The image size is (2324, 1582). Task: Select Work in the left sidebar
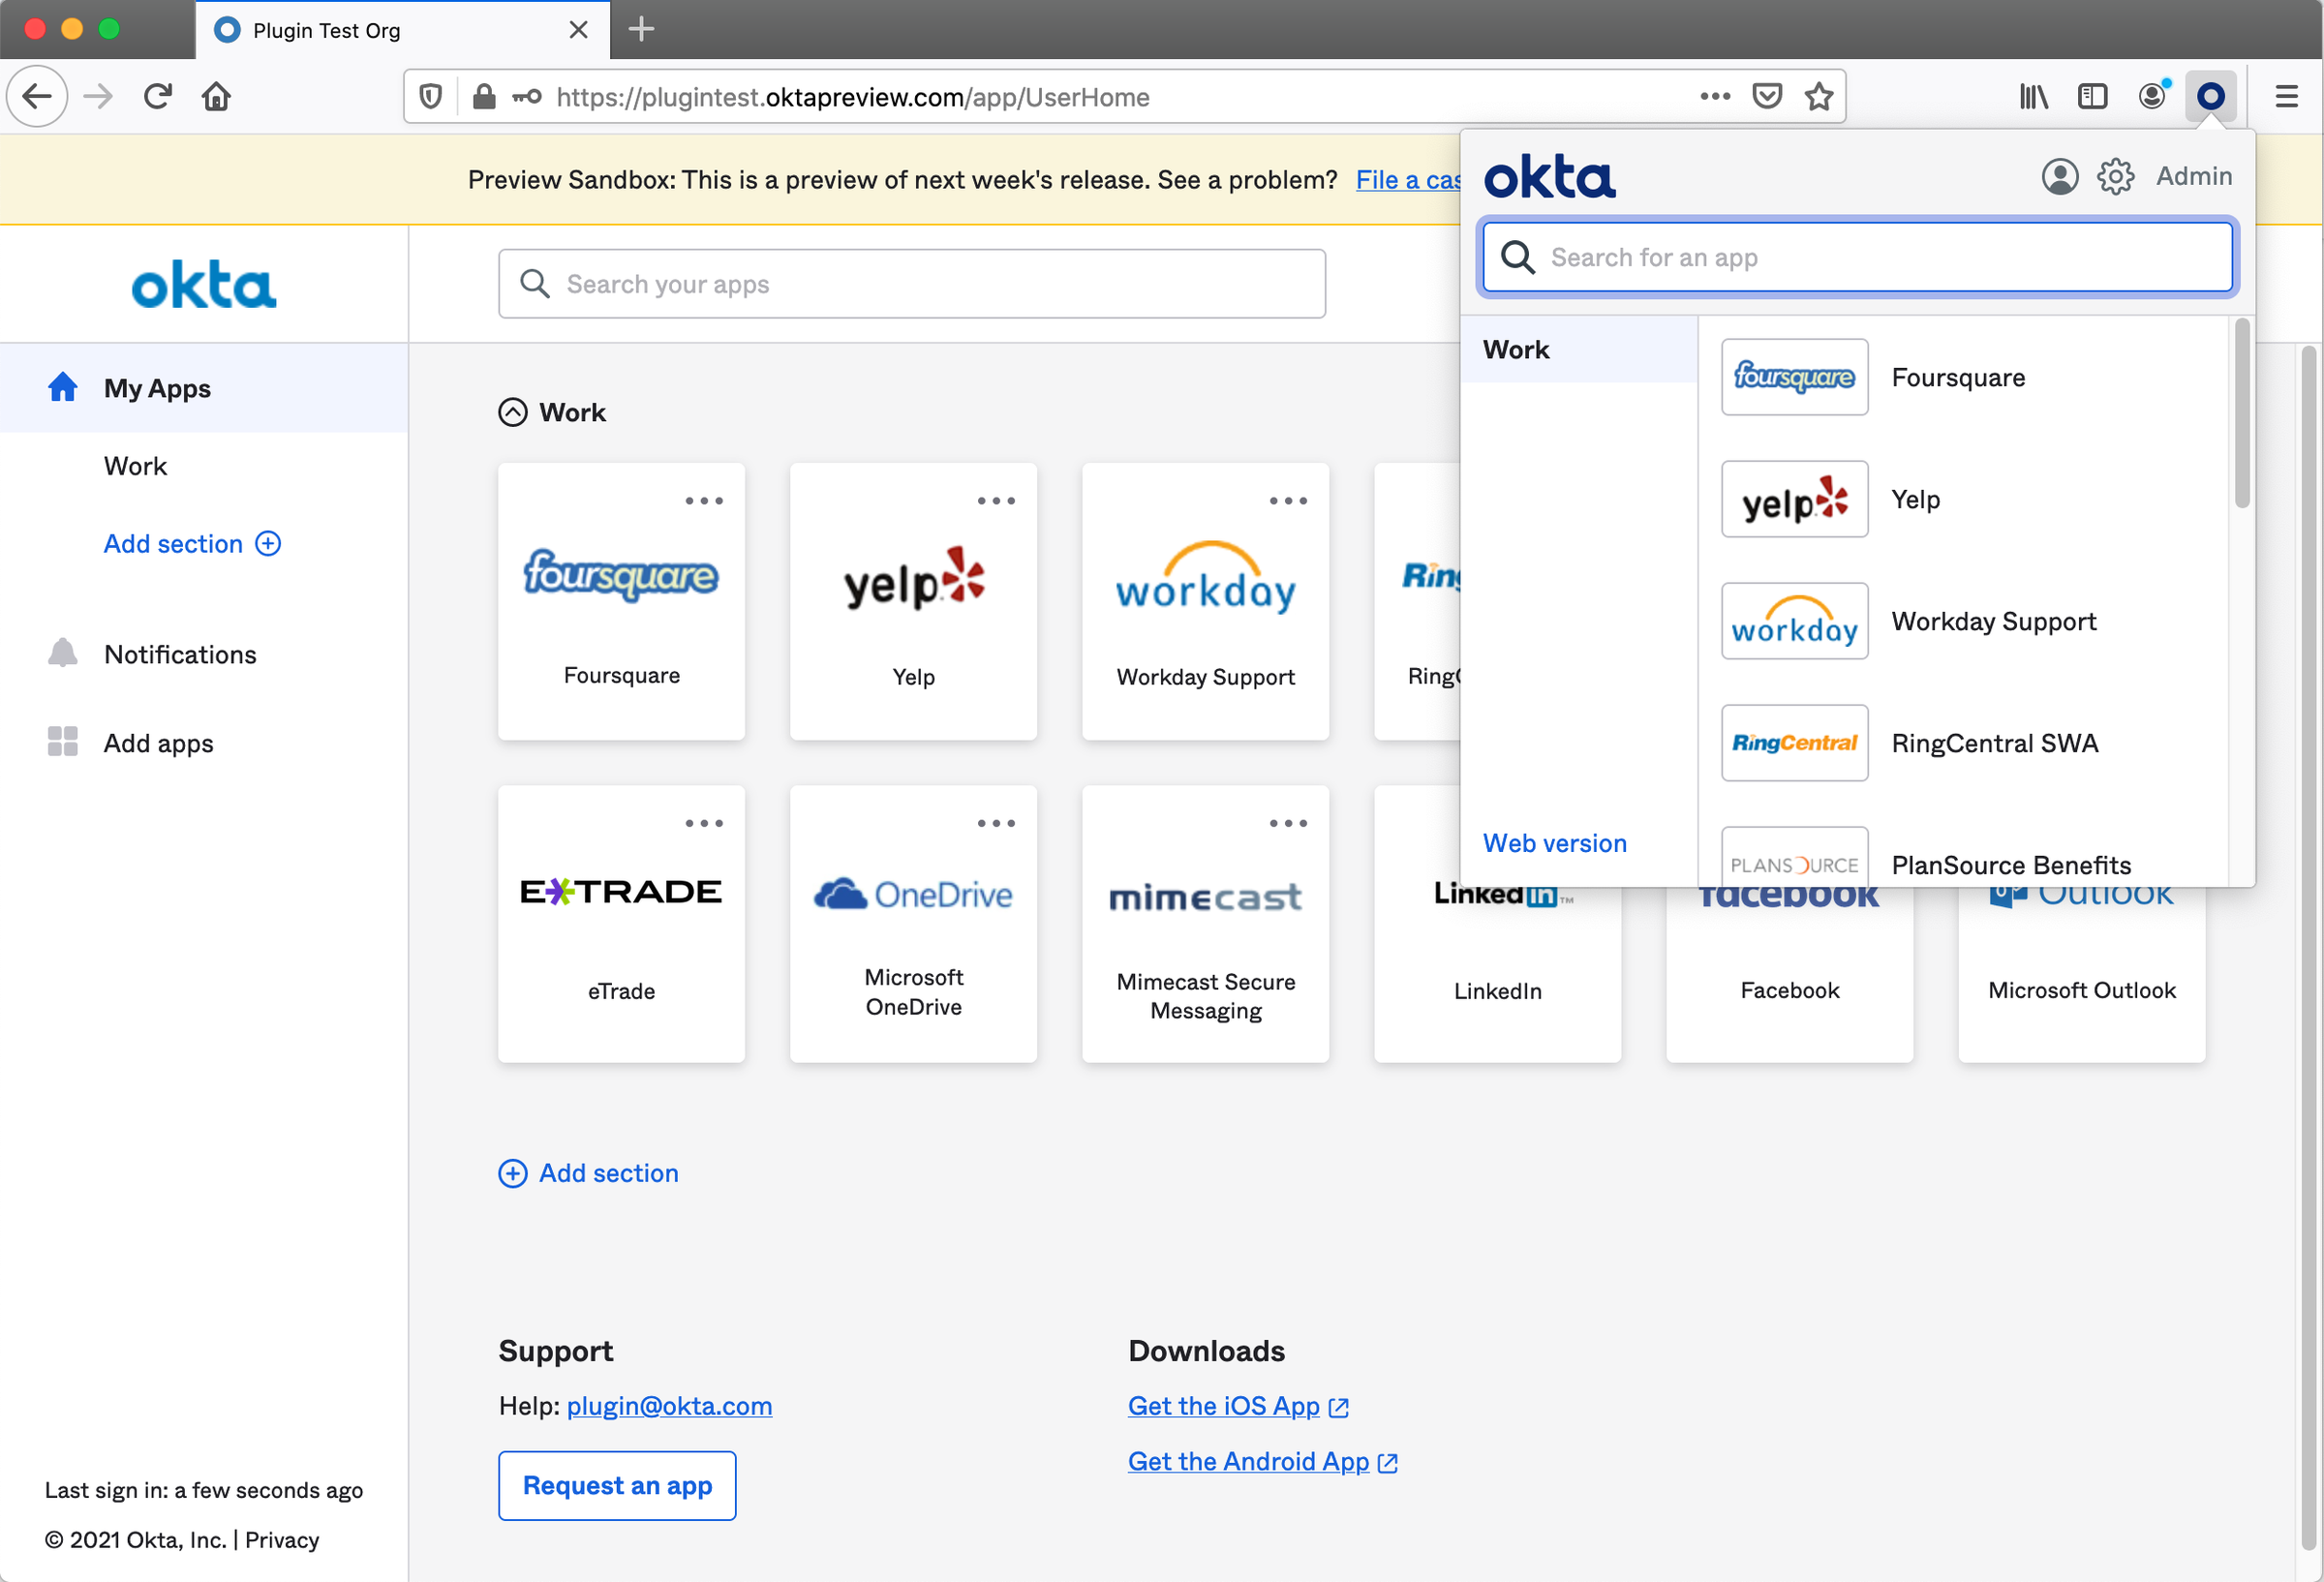point(135,466)
